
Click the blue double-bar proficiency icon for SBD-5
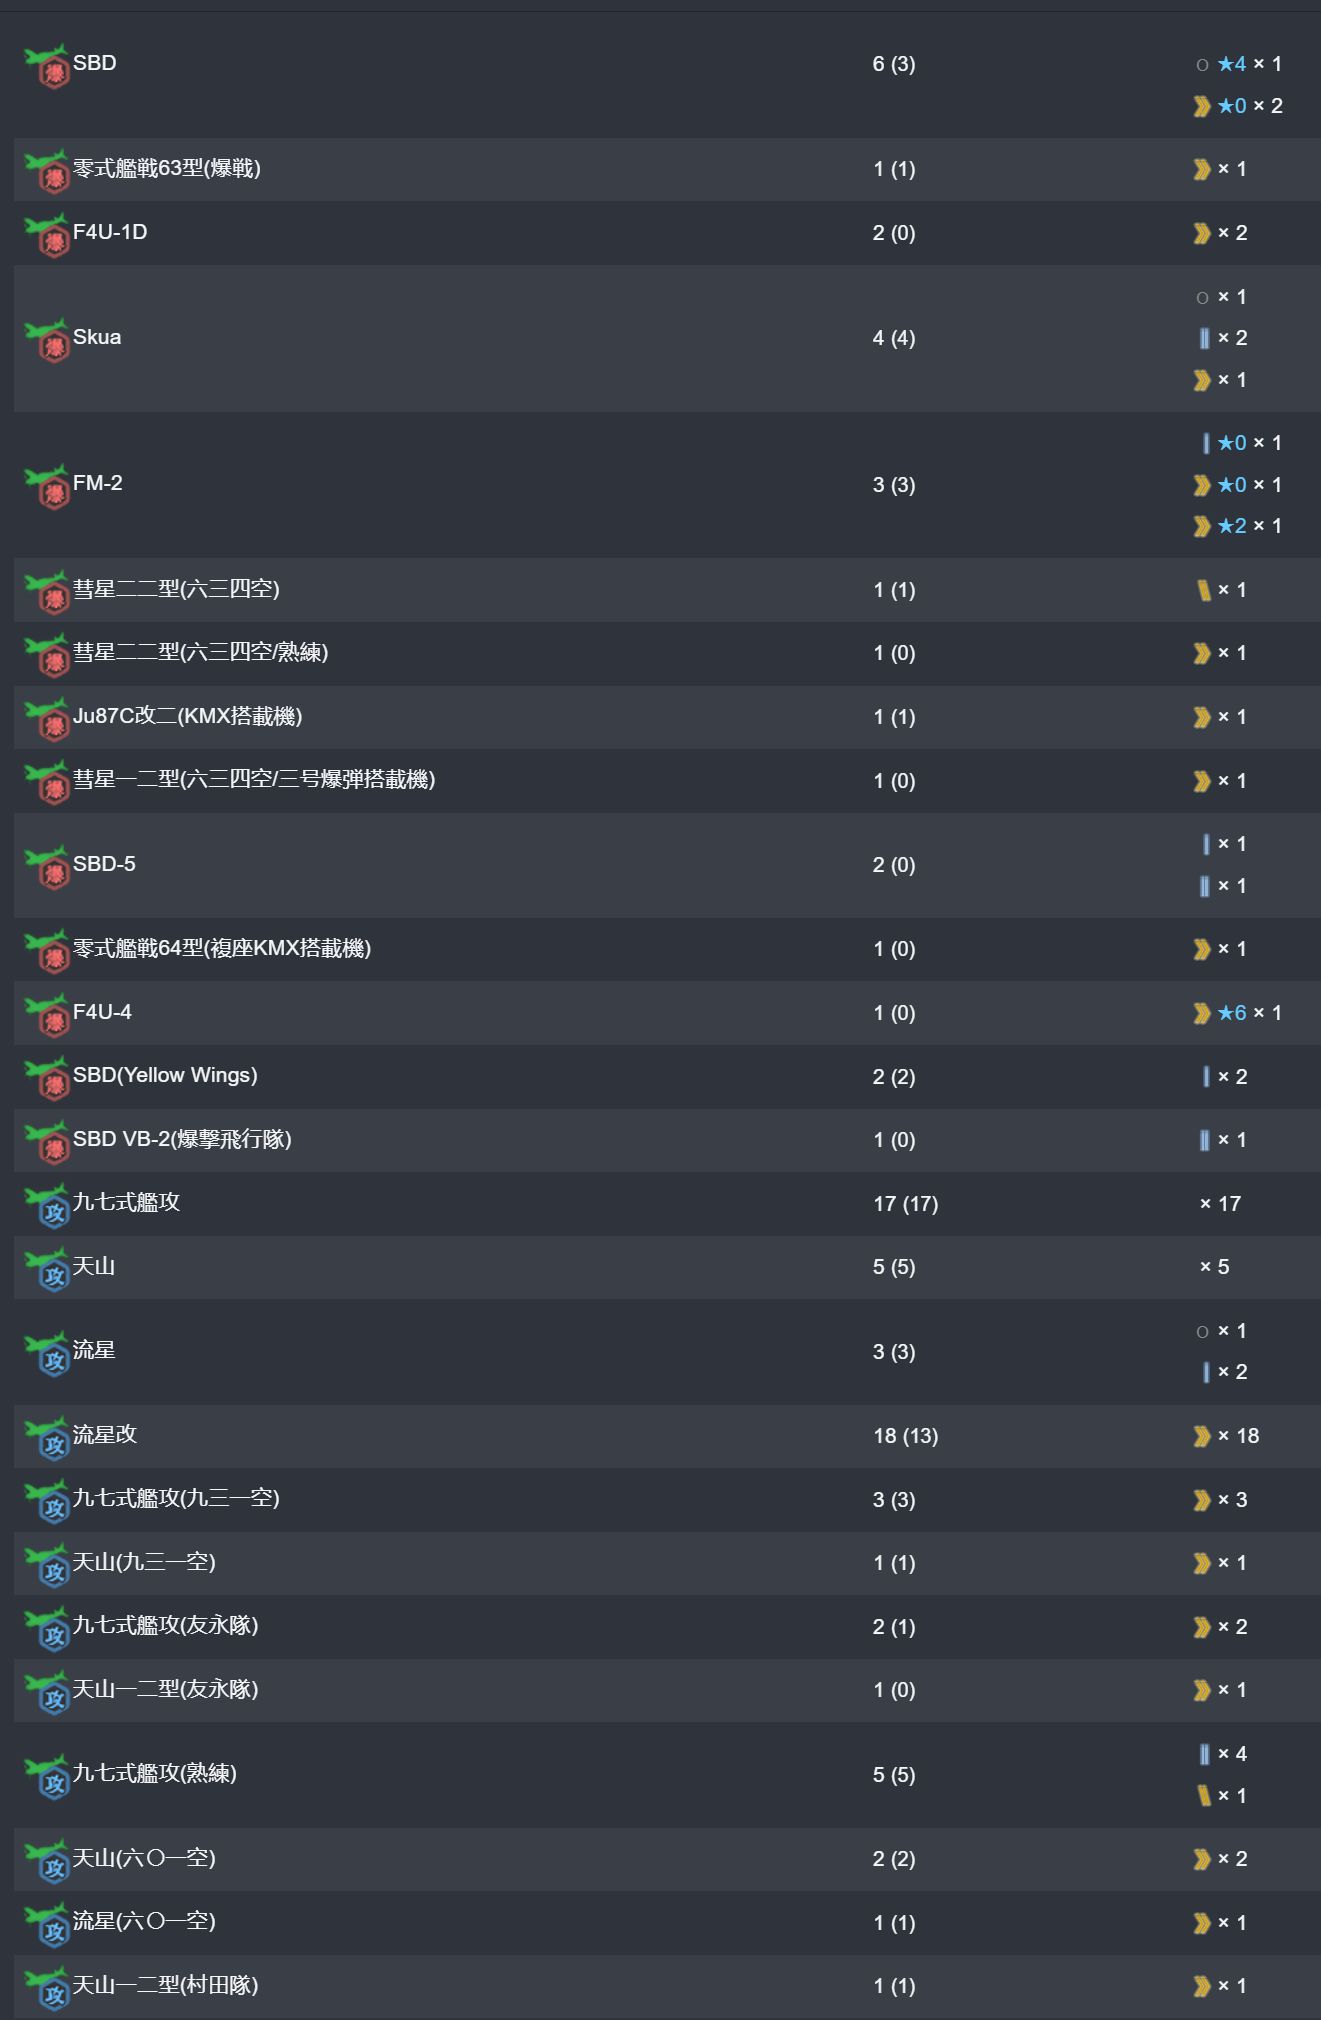coord(1205,886)
